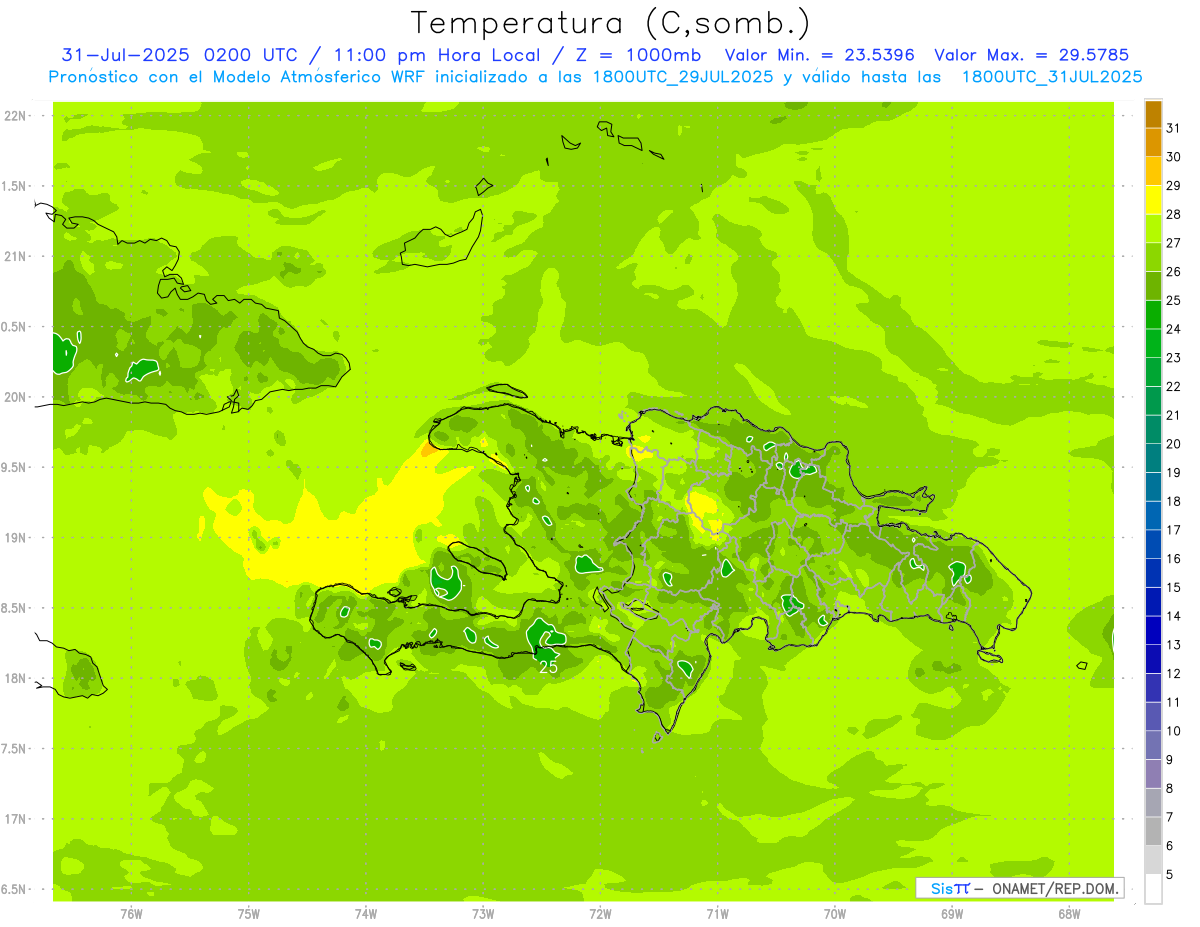Click the color bar label "20"
Image resolution: width=1200 pixels, height=927 pixels.
point(1174,444)
